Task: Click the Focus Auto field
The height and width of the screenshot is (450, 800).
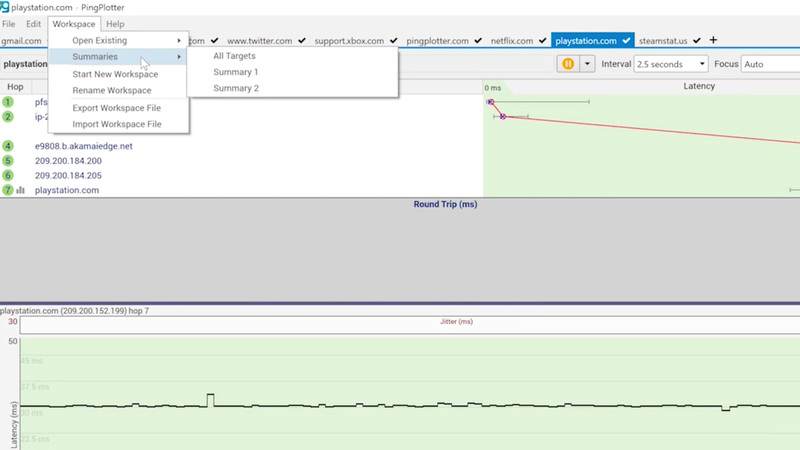Action: tap(770, 64)
